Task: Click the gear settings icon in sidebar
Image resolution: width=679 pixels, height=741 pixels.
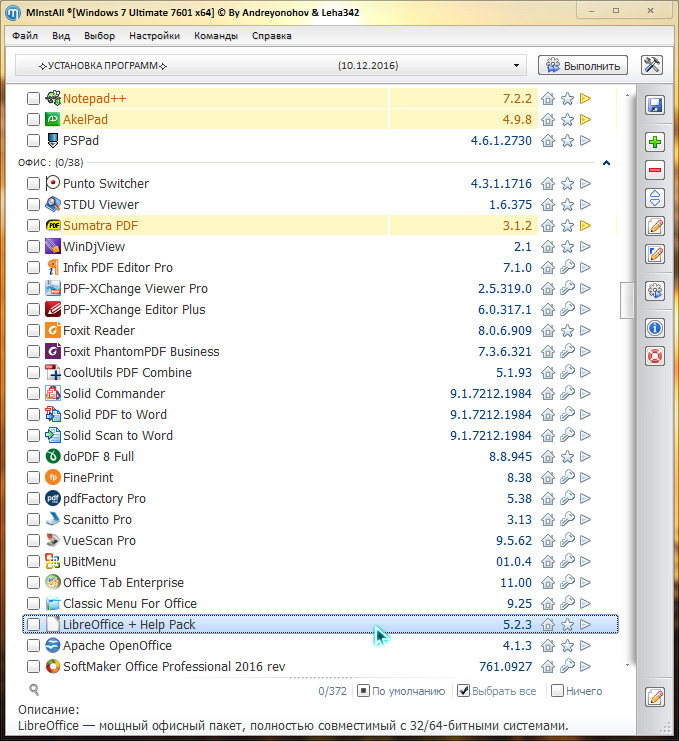Action: tap(655, 291)
